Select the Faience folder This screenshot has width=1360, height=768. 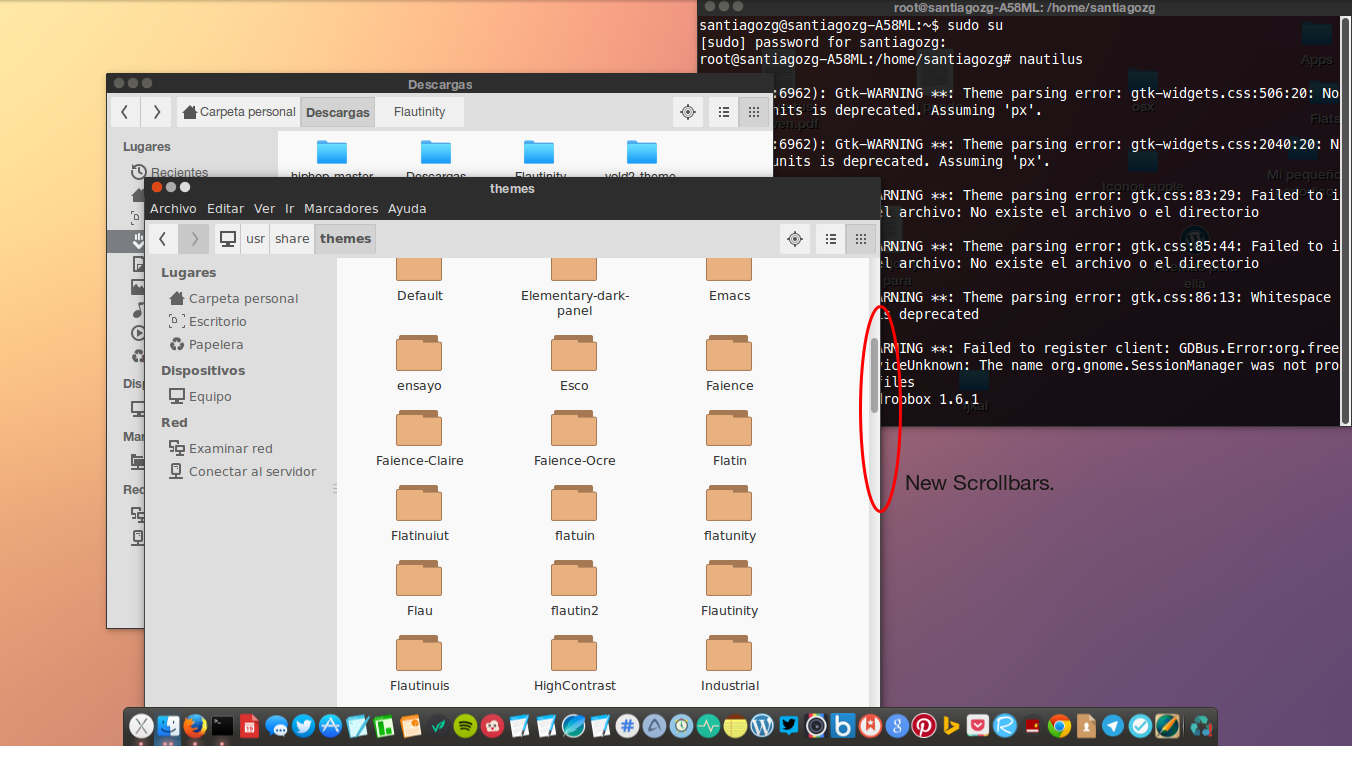pyautogui.click(x=730, y=363)
